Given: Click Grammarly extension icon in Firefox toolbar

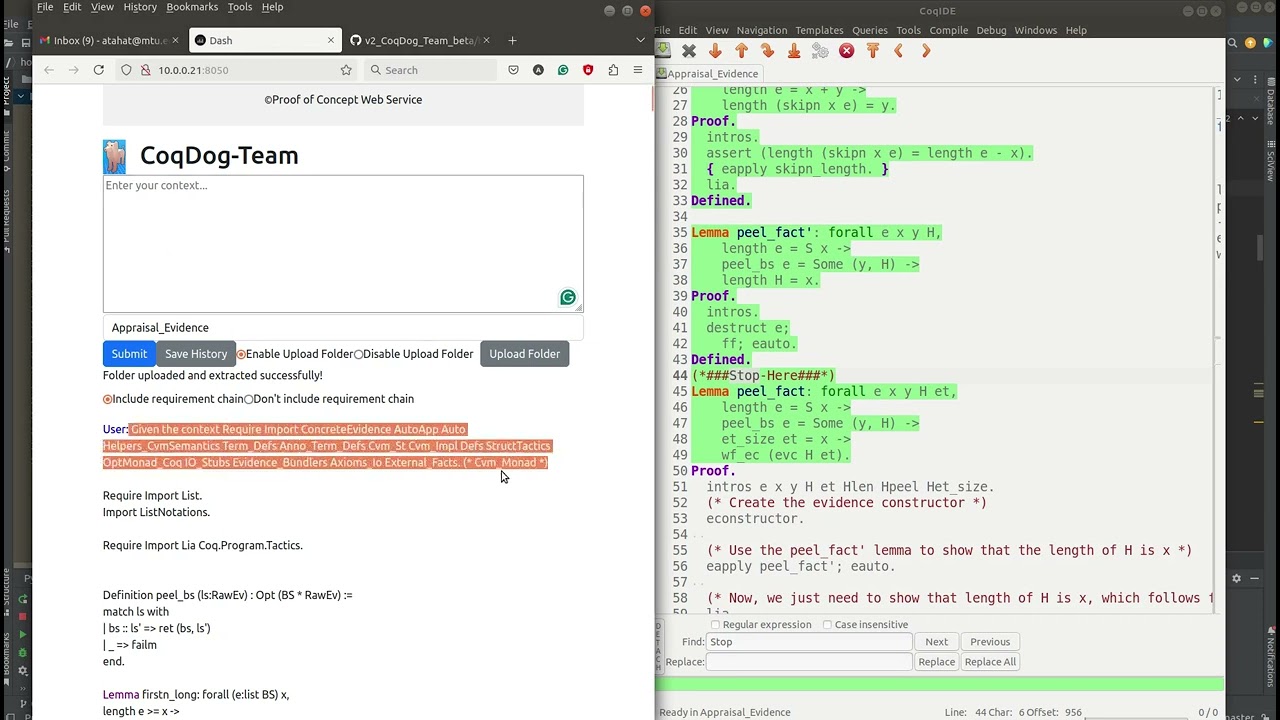Looking at the screenshot, I should (x=563, y=70).
